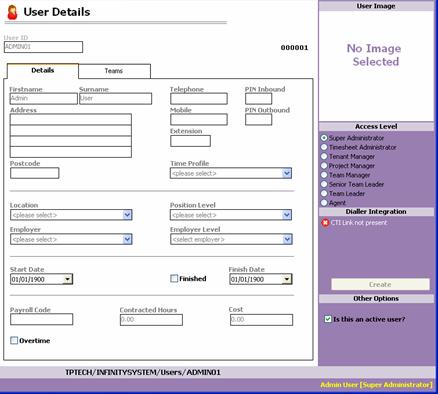Expand the Position Level dropdown
438x394 pixels.
click(x=287, y=215)
